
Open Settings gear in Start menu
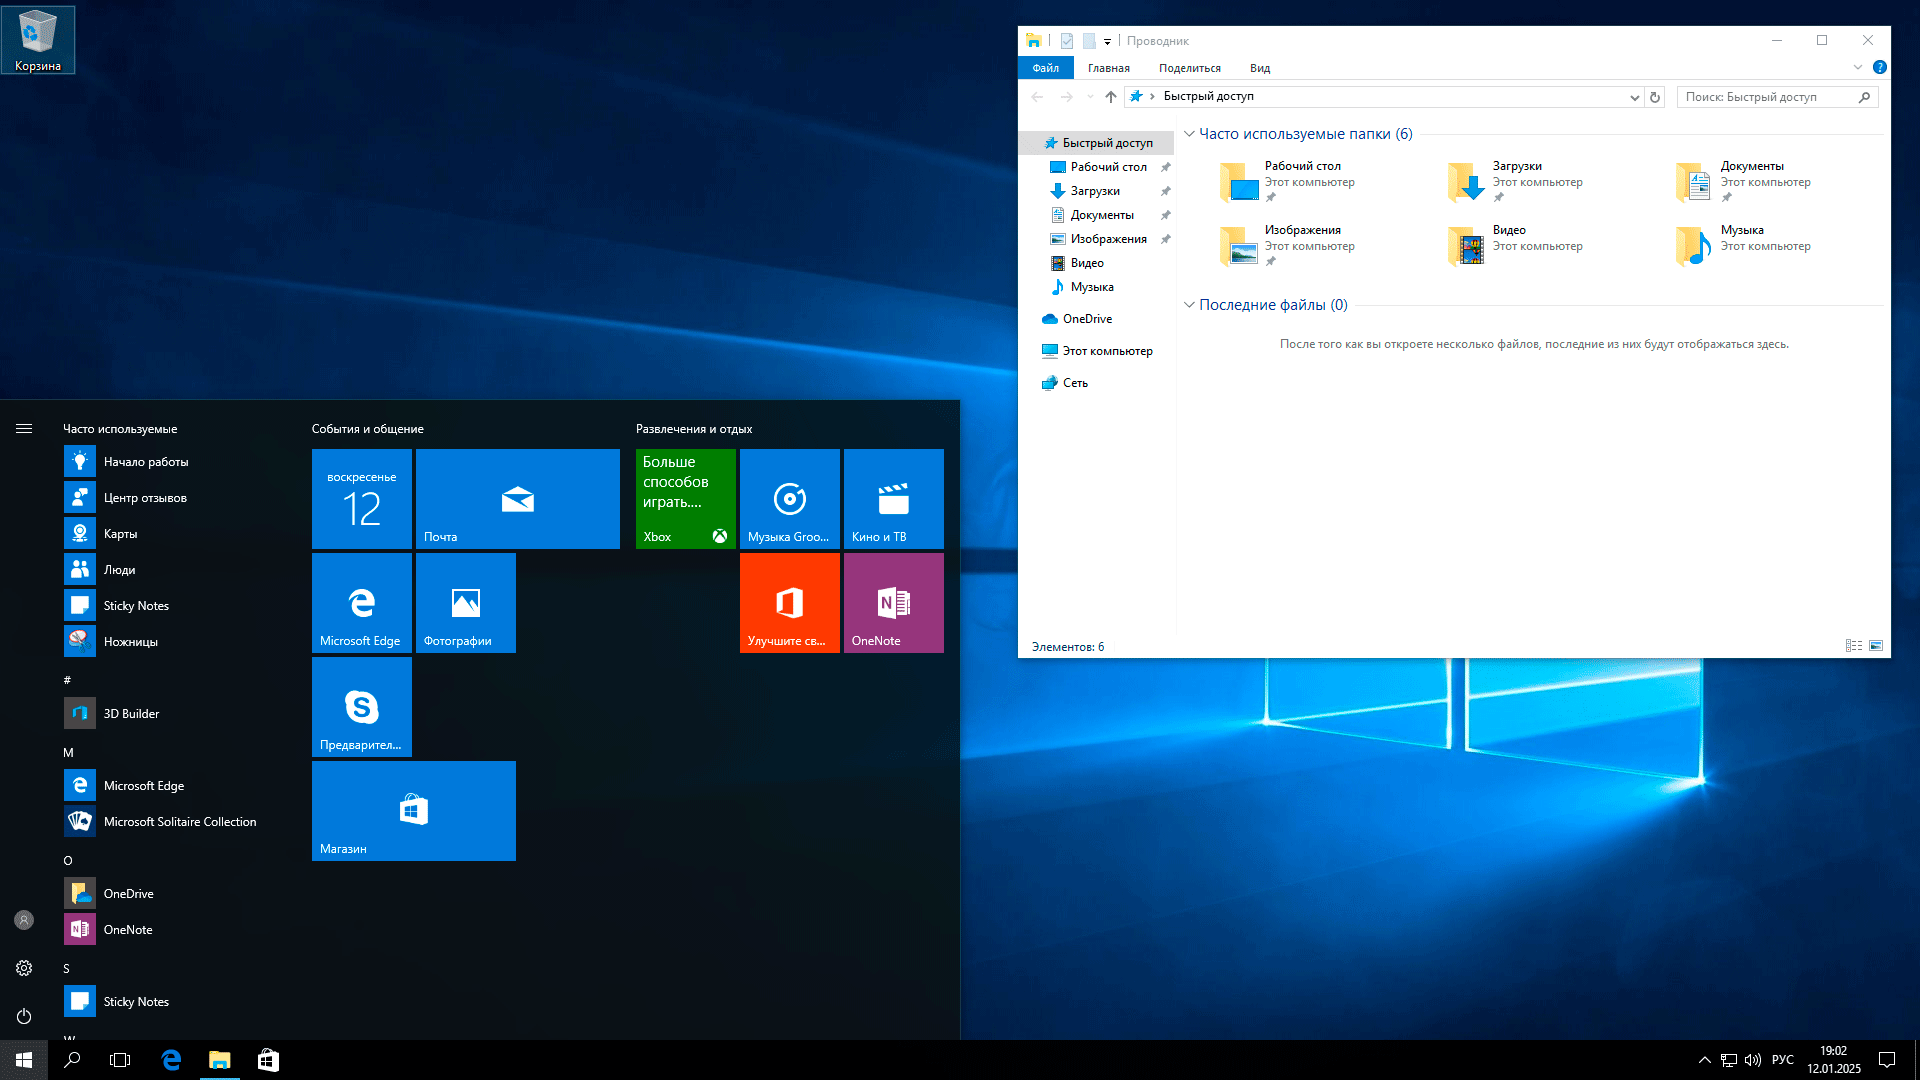click(x=24, y=968)
